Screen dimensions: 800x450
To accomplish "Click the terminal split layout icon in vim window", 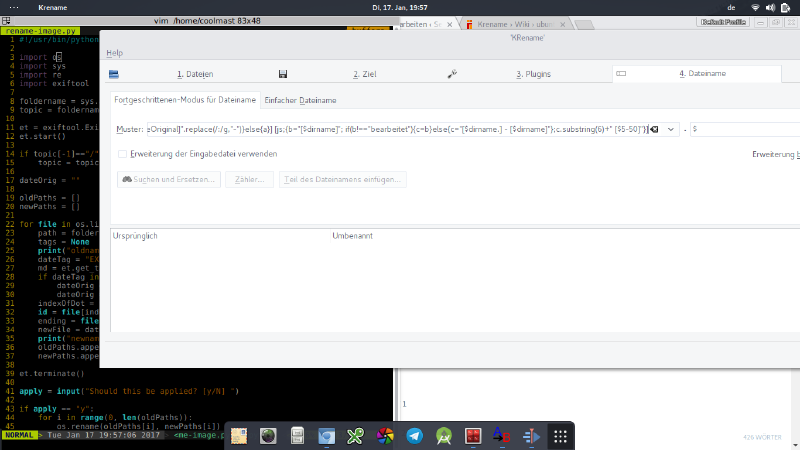I will 6,21.
